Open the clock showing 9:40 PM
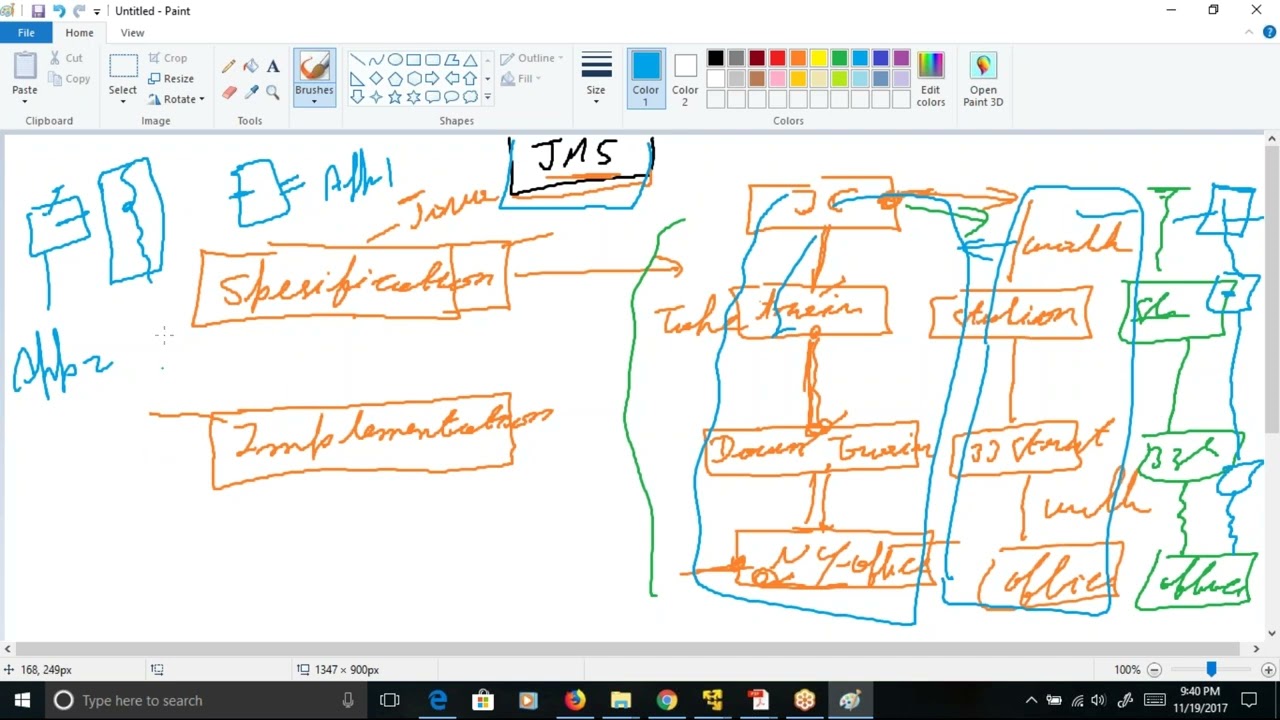 (x=1199, y=700)
